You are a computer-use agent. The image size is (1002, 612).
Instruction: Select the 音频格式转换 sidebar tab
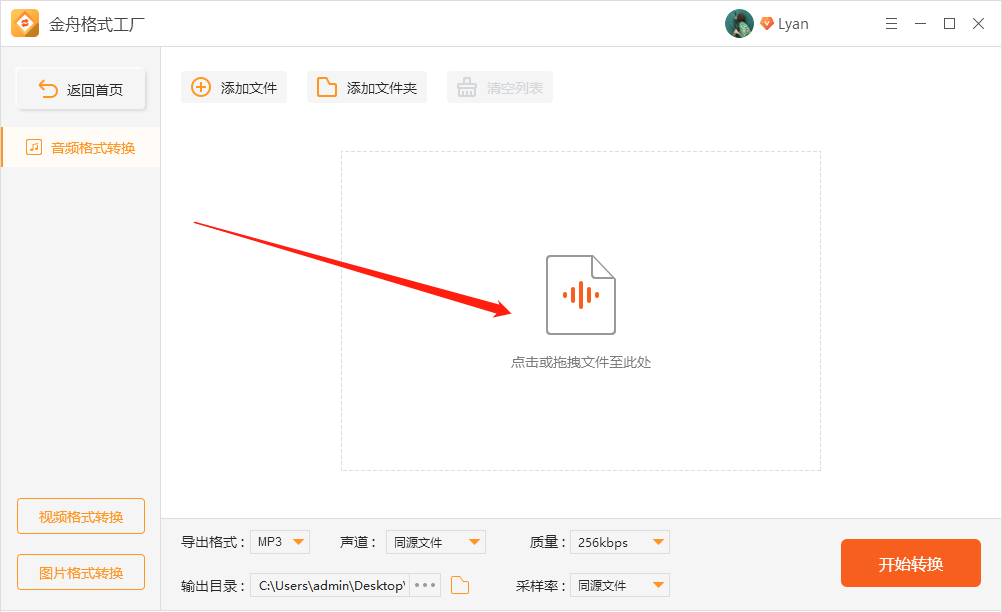(x=81, y=147)
